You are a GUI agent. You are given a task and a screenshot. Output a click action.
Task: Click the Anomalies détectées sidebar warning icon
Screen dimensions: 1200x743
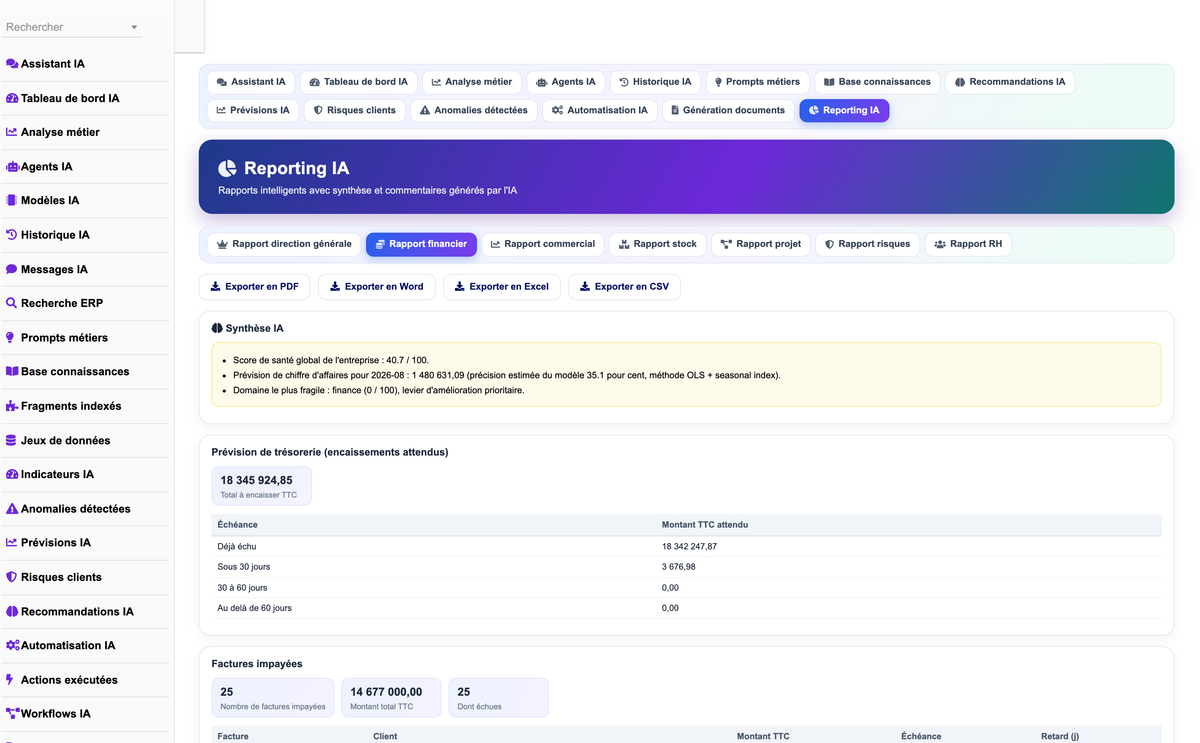tap(12, 508)
